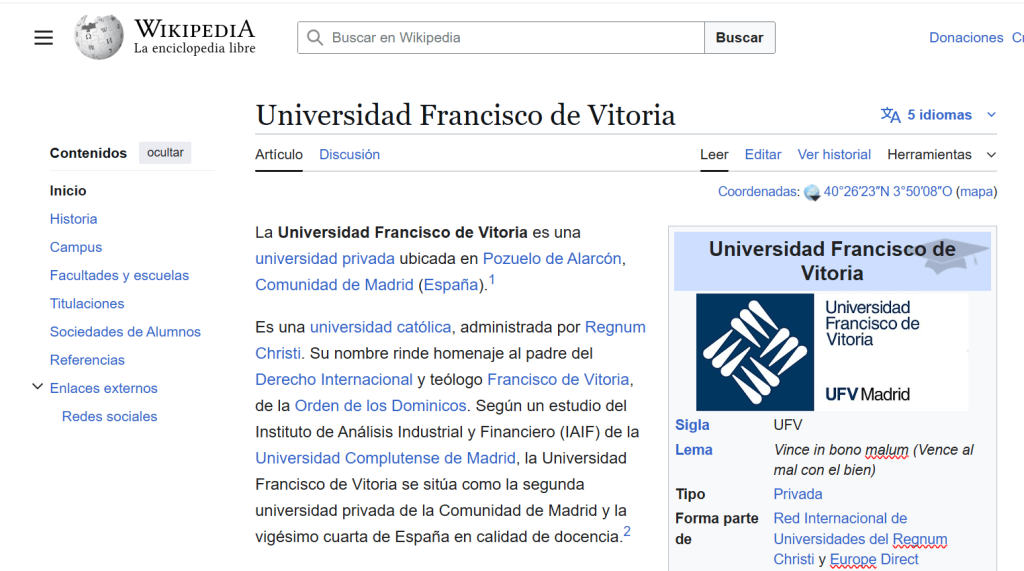Collapse the Enlaces externos section chevron
The image size is (1024, 571).
tap(37, 387)
